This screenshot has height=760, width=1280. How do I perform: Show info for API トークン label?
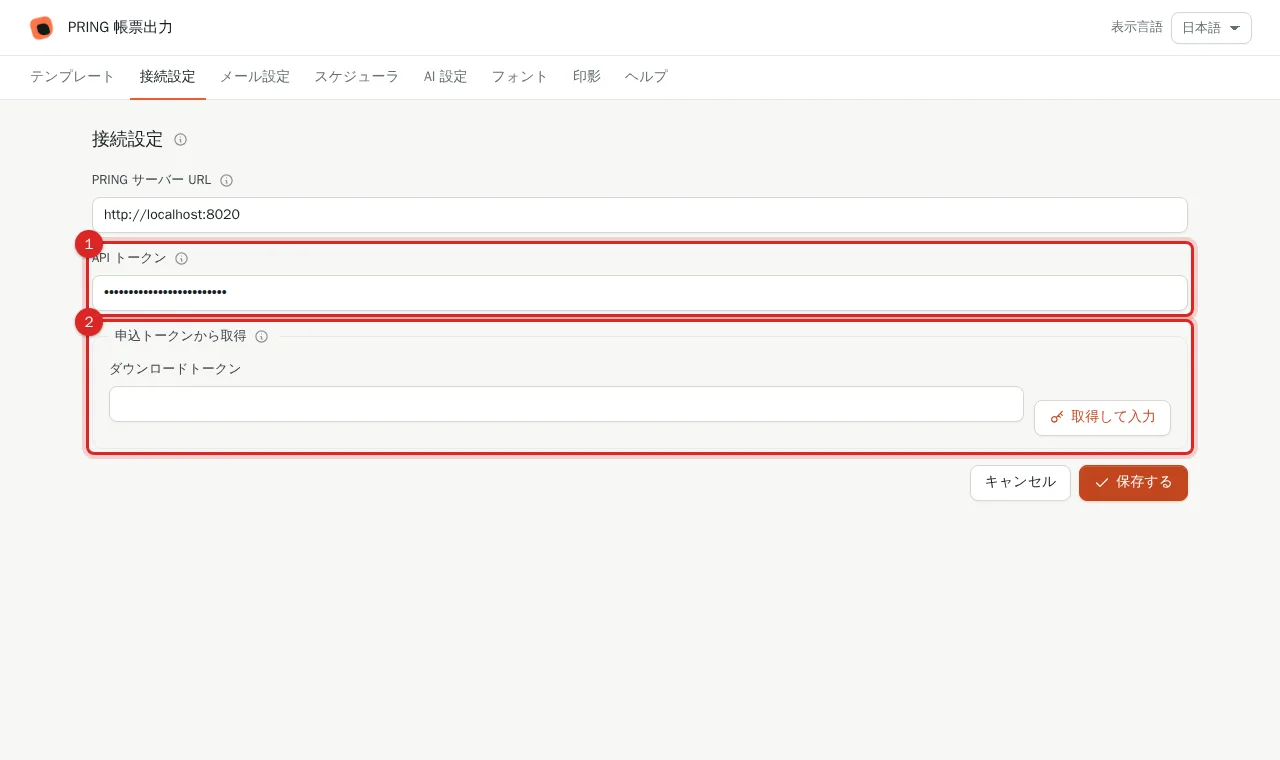(x=181, y=258)
